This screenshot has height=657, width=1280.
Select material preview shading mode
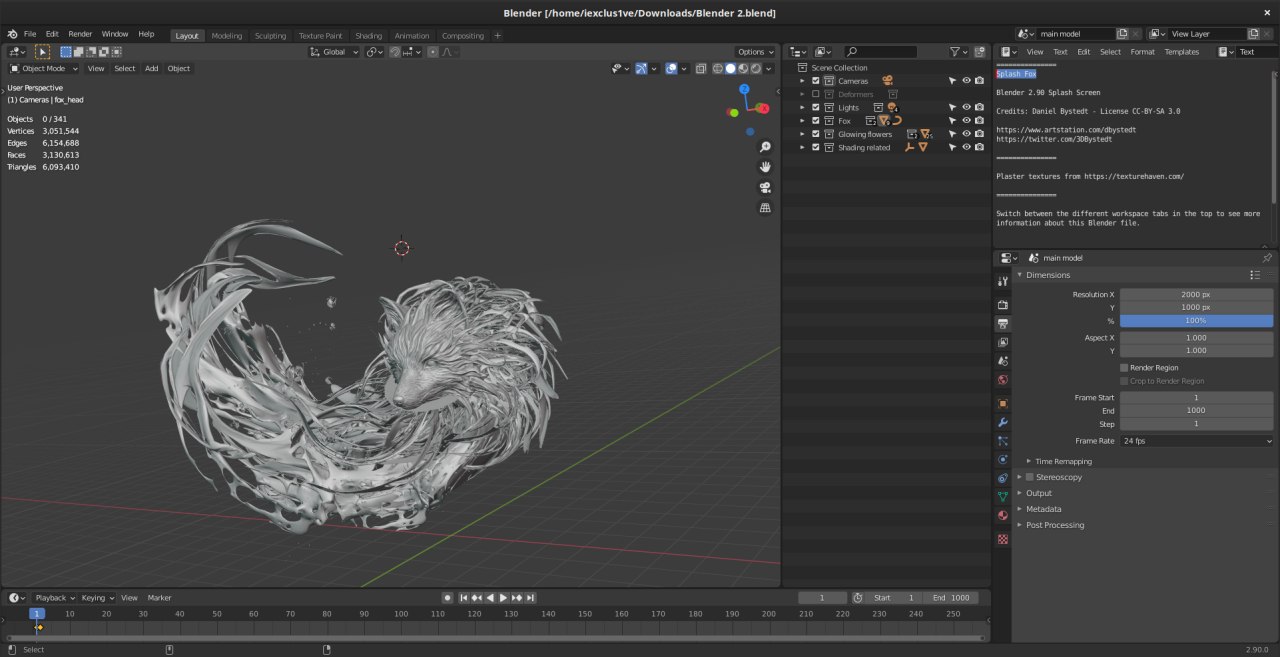(743, 68)
